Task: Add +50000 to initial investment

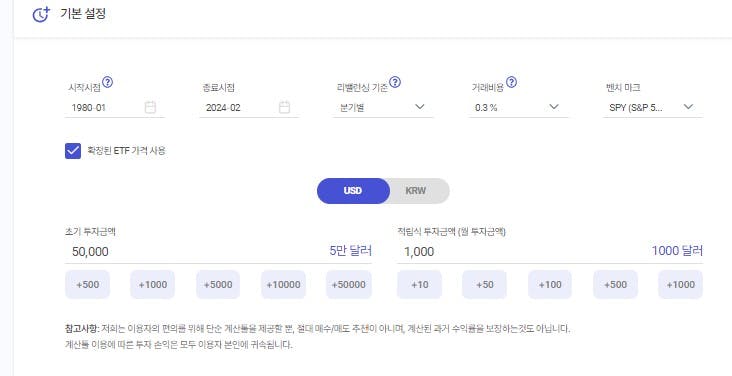Action: [x=349, y=284]
